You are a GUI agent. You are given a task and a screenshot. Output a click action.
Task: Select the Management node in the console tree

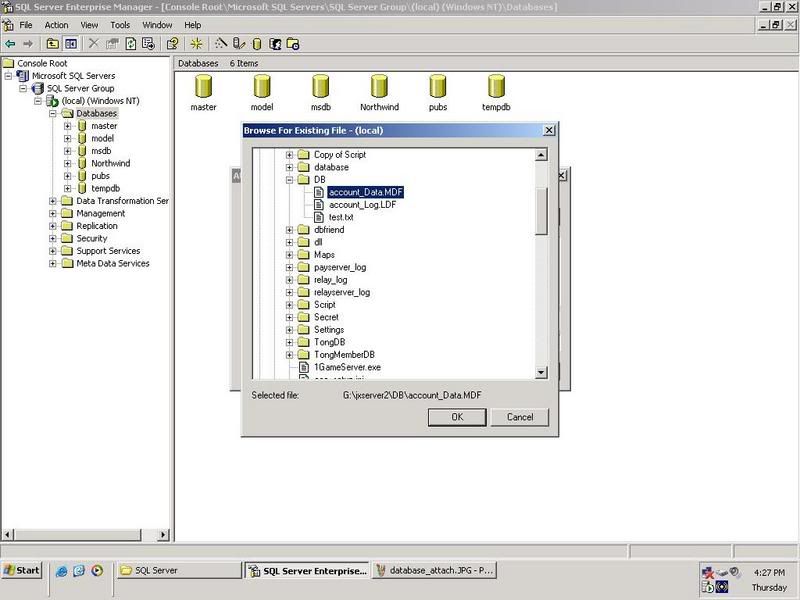(x=101, y=213)
